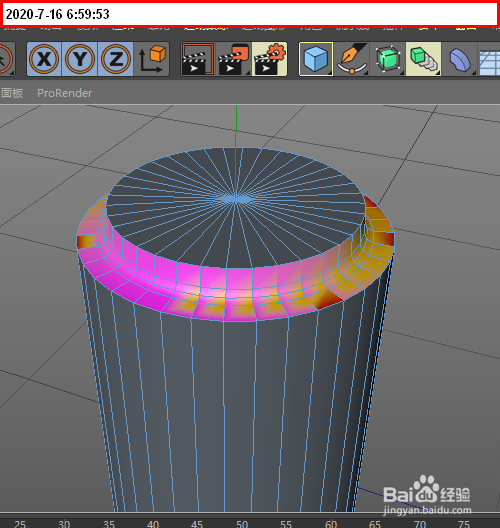Render to Picture Viewer

click(234, 59)
